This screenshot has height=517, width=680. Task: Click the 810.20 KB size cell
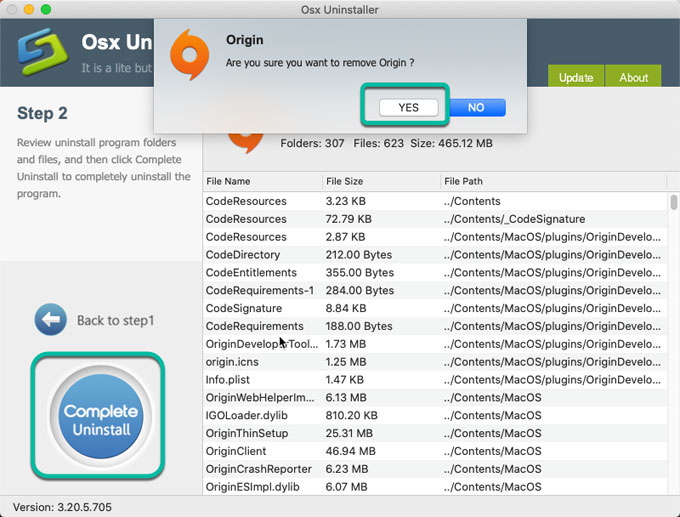tap(351, 416)
